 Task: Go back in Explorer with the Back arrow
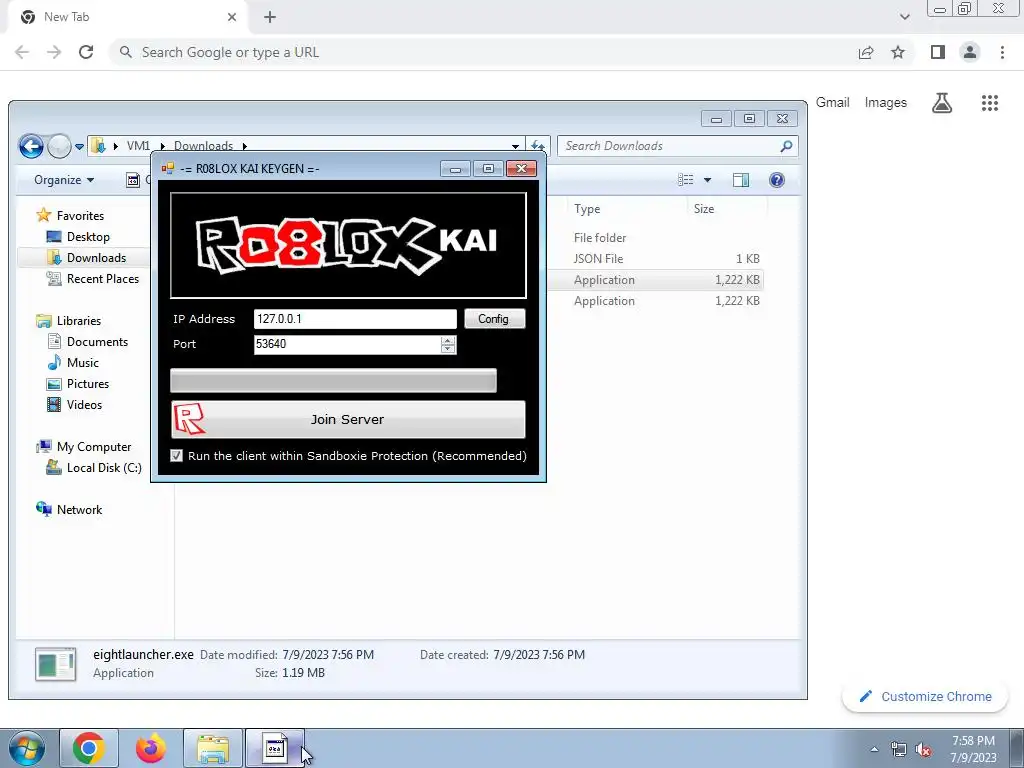pyautogui.click(x=31, y=146)
